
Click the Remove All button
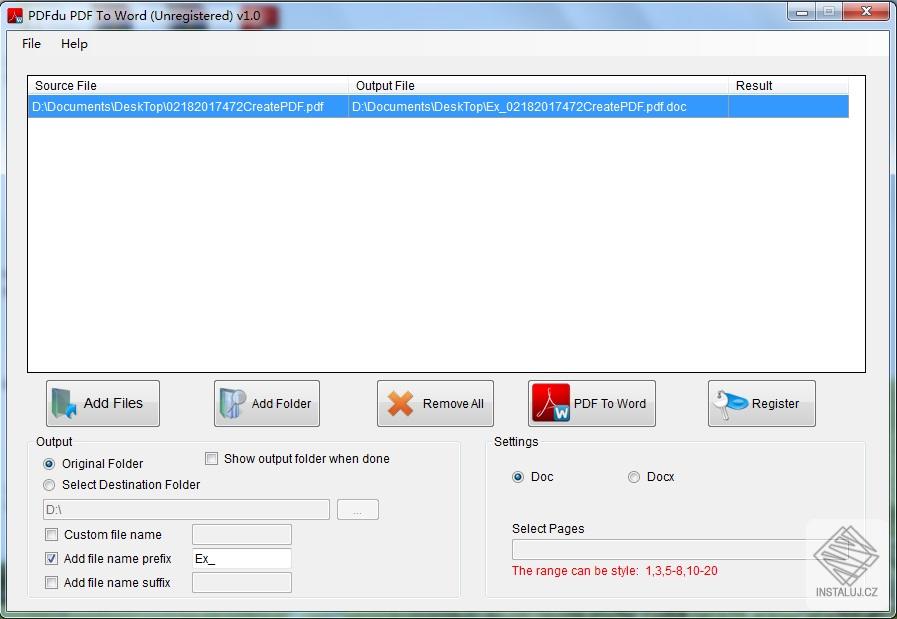tap(435, 403)
